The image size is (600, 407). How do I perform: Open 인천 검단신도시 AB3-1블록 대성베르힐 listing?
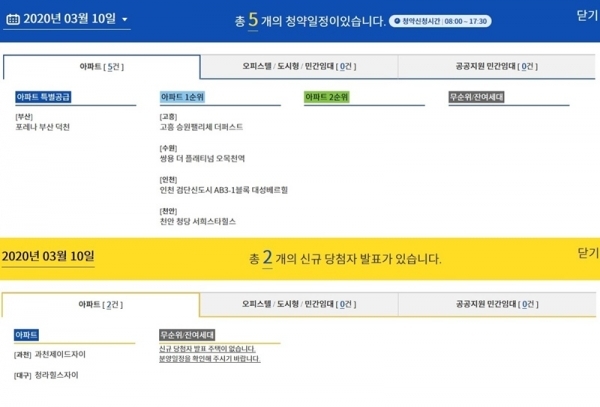coord(223,190)
